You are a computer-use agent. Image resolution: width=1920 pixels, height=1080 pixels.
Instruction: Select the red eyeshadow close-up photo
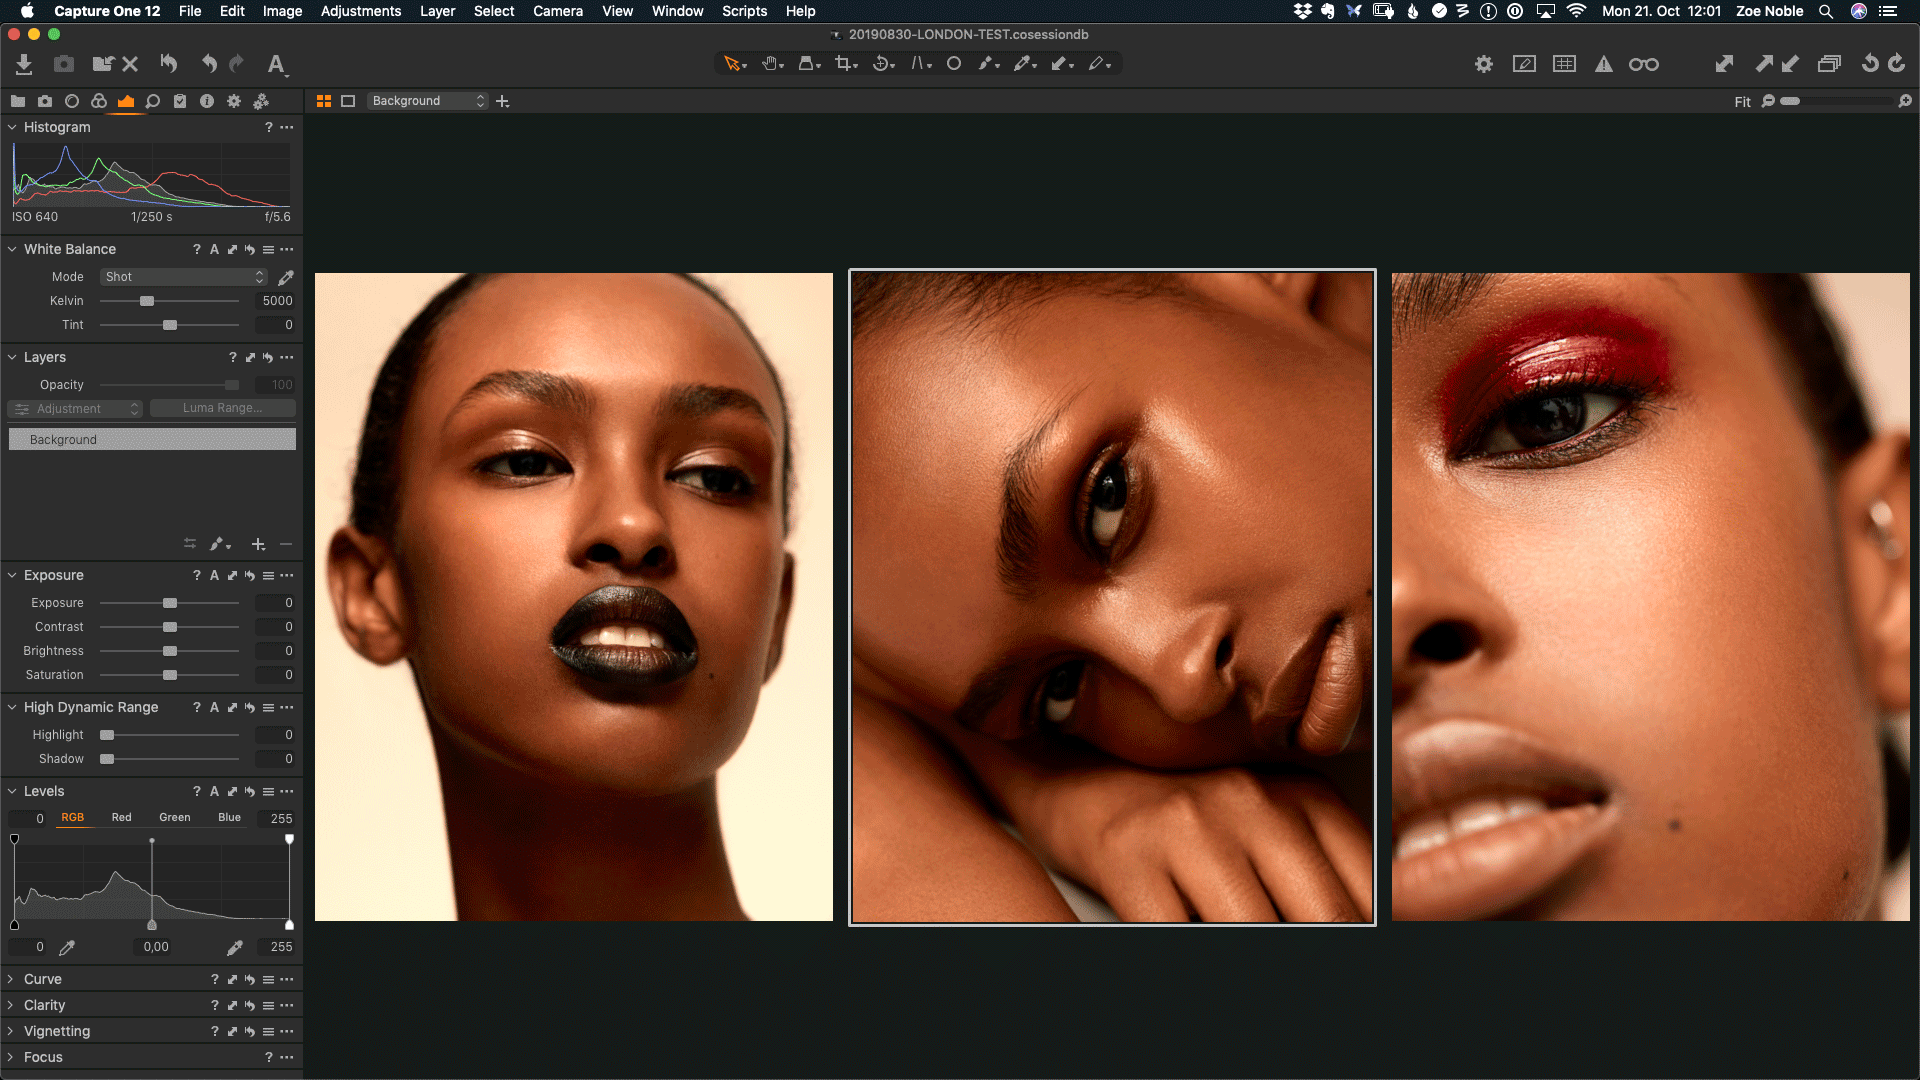1650,597
